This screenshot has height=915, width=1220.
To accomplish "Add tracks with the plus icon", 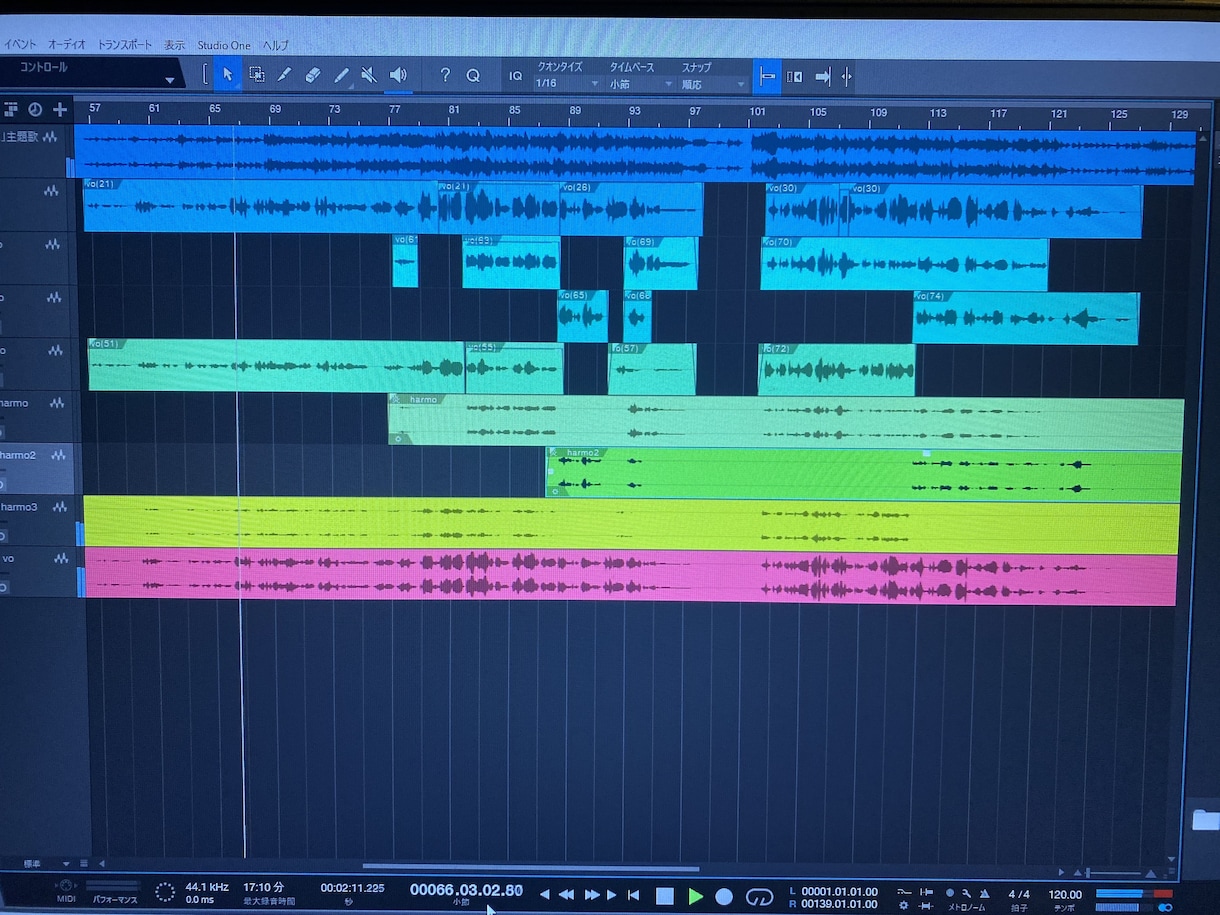I will tap(60, 109).
